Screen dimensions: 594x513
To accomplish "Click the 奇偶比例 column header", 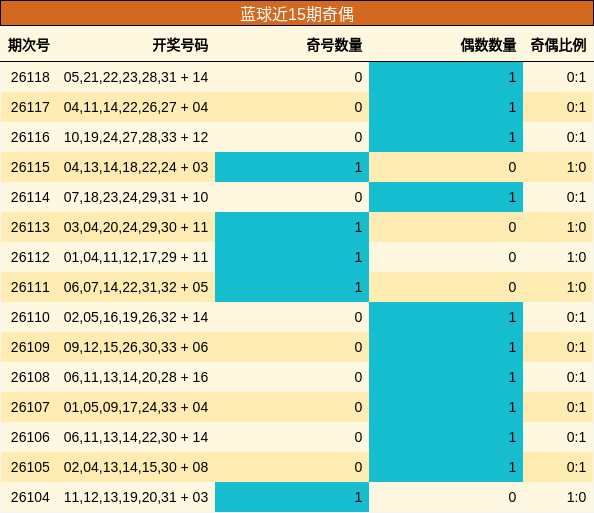I will [x=558, y=45].
